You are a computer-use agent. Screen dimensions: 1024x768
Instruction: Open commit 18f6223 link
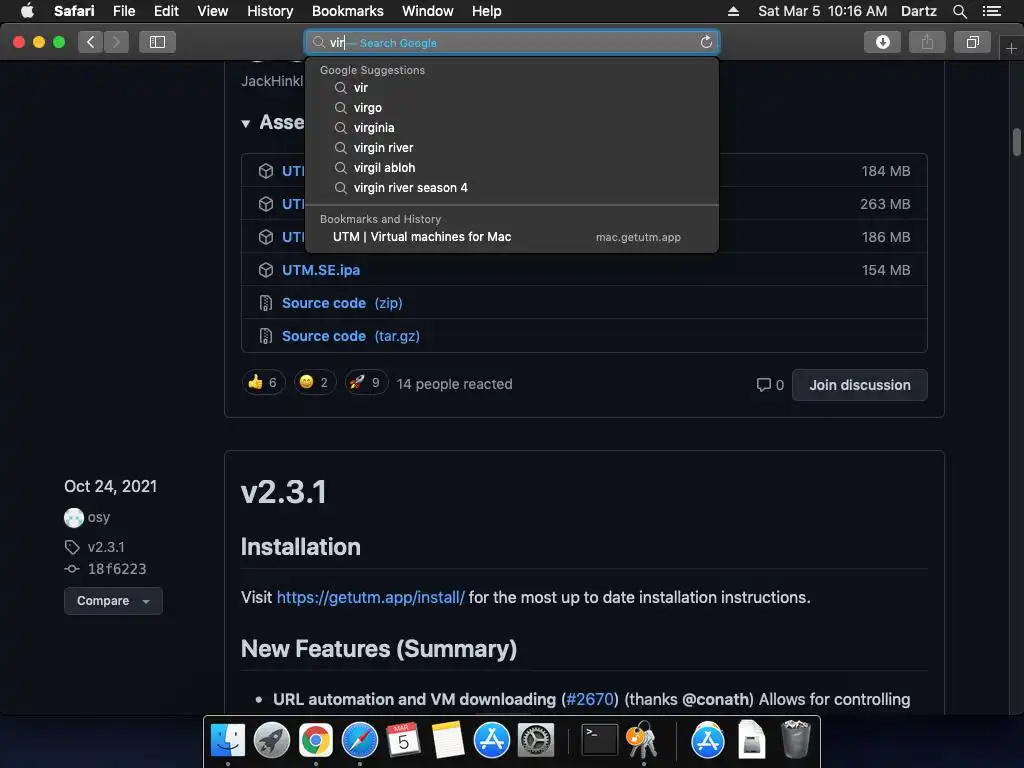click(x=117, y=569)
